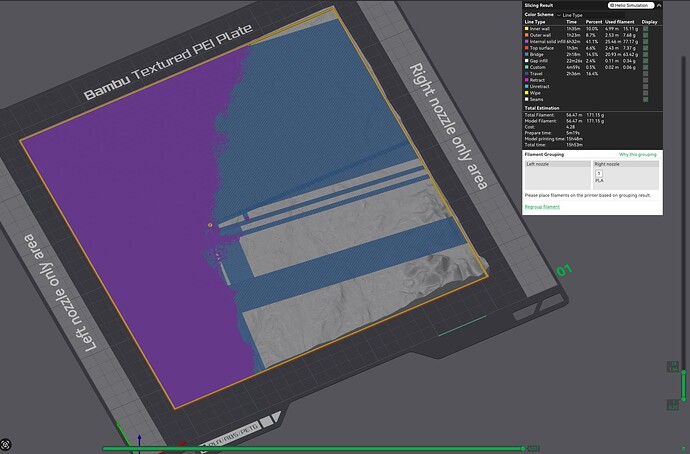Toggle display of Inner wall lines

coord(646,29)
